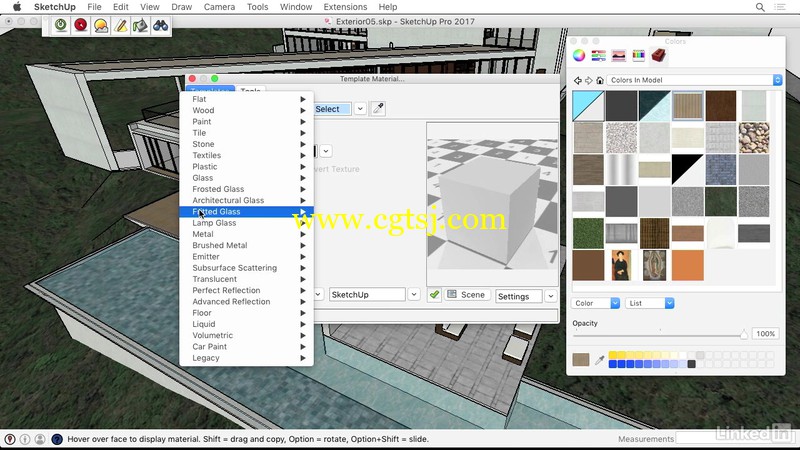The image size is (800, 450).
Task: Click the green power icon in Thea toolbar
Action: [x=61, y=25]
